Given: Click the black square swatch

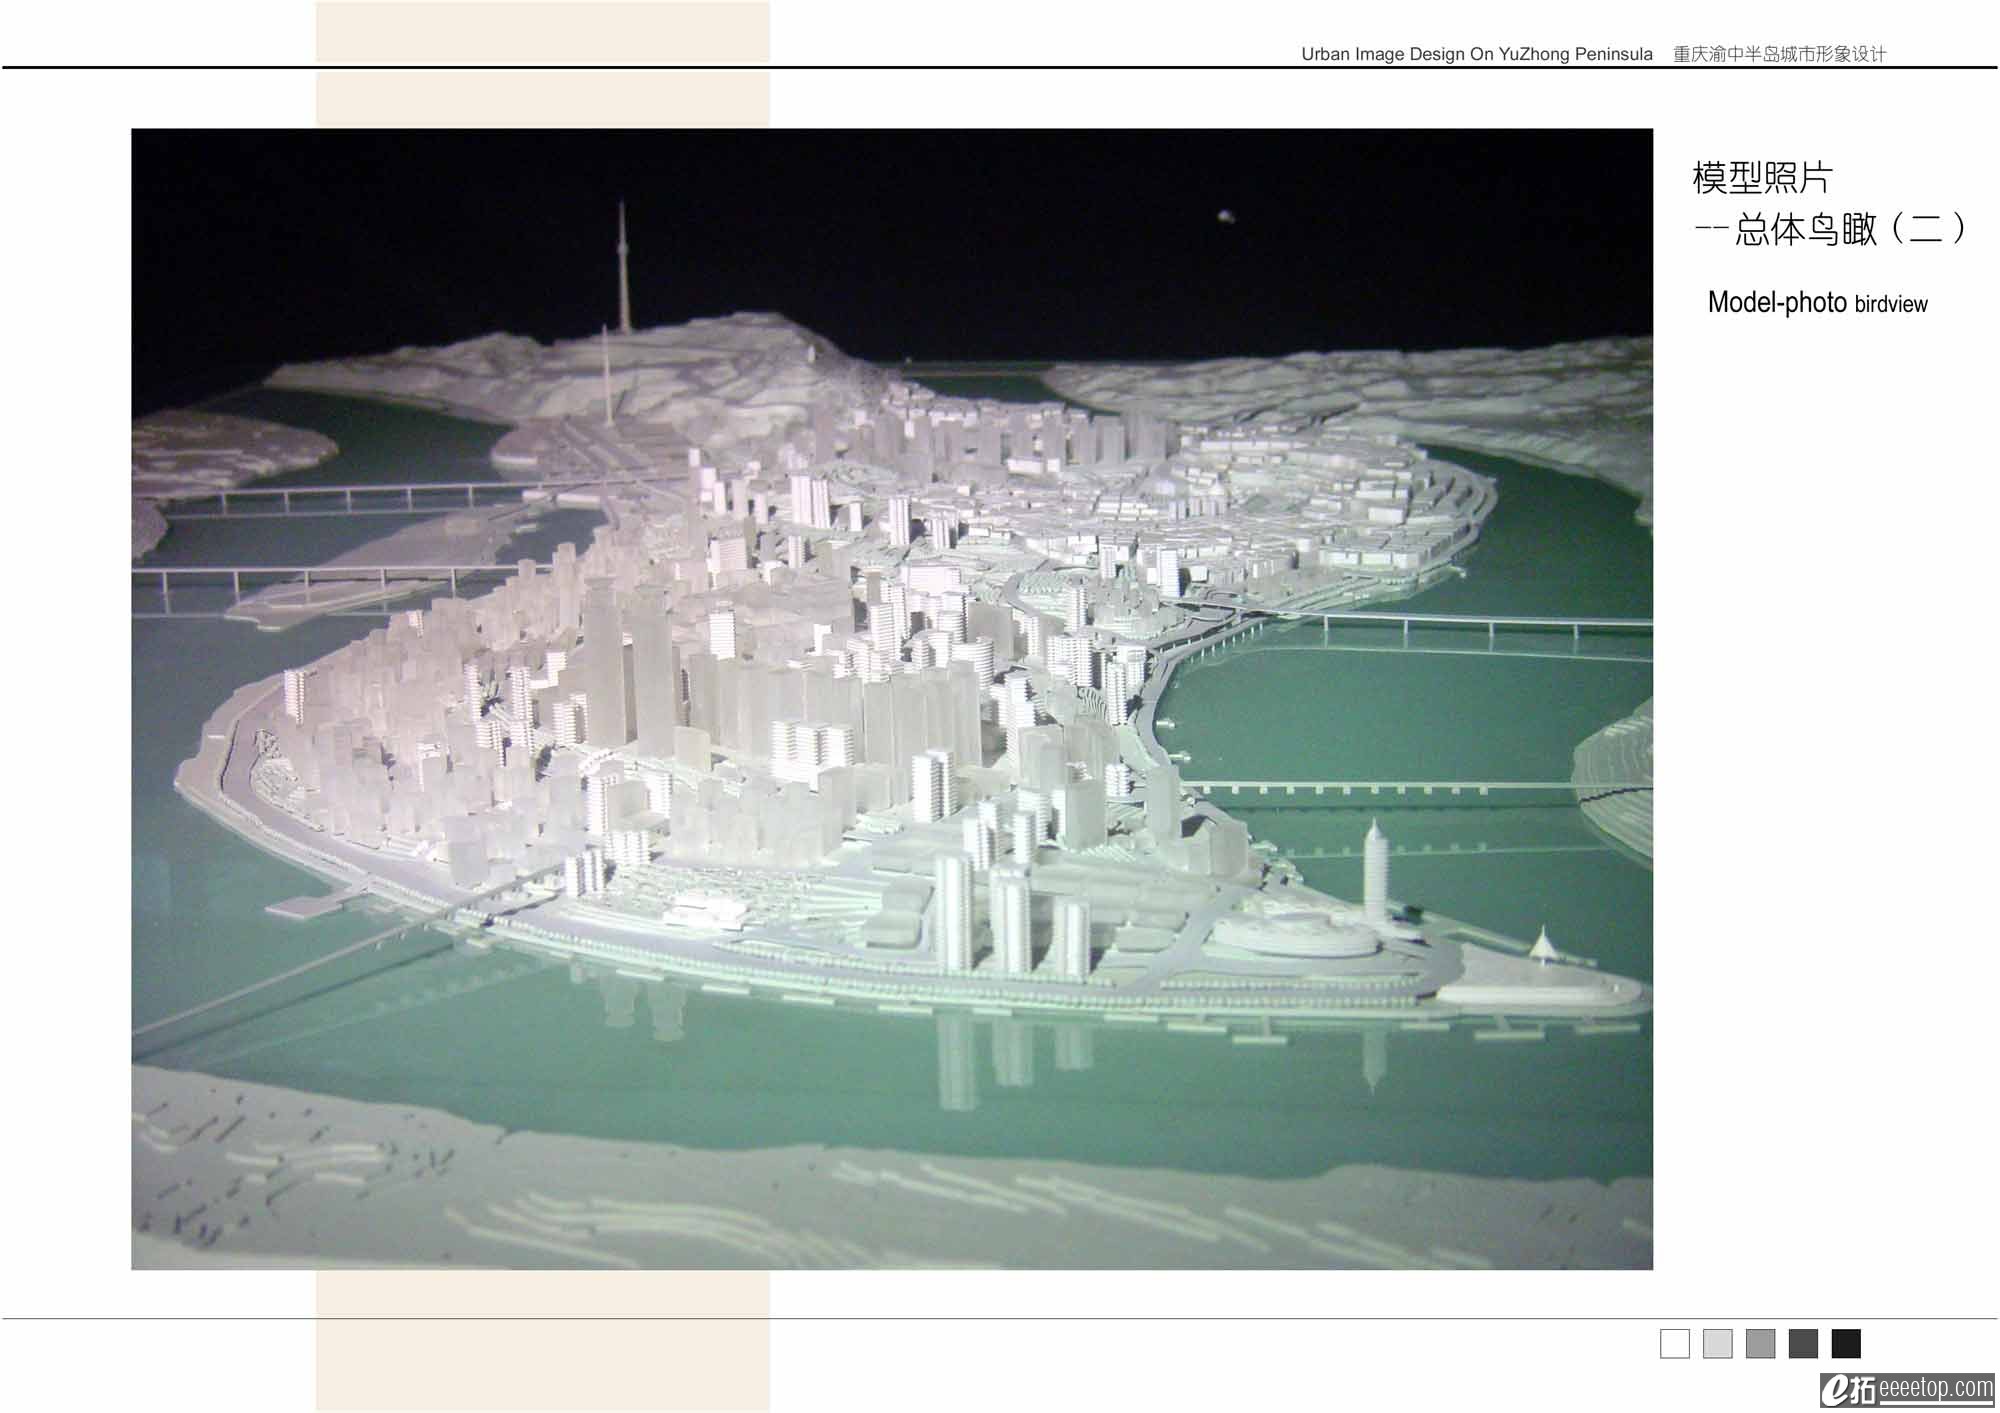Looking at the screenshot, I should coord(1846,1343).
